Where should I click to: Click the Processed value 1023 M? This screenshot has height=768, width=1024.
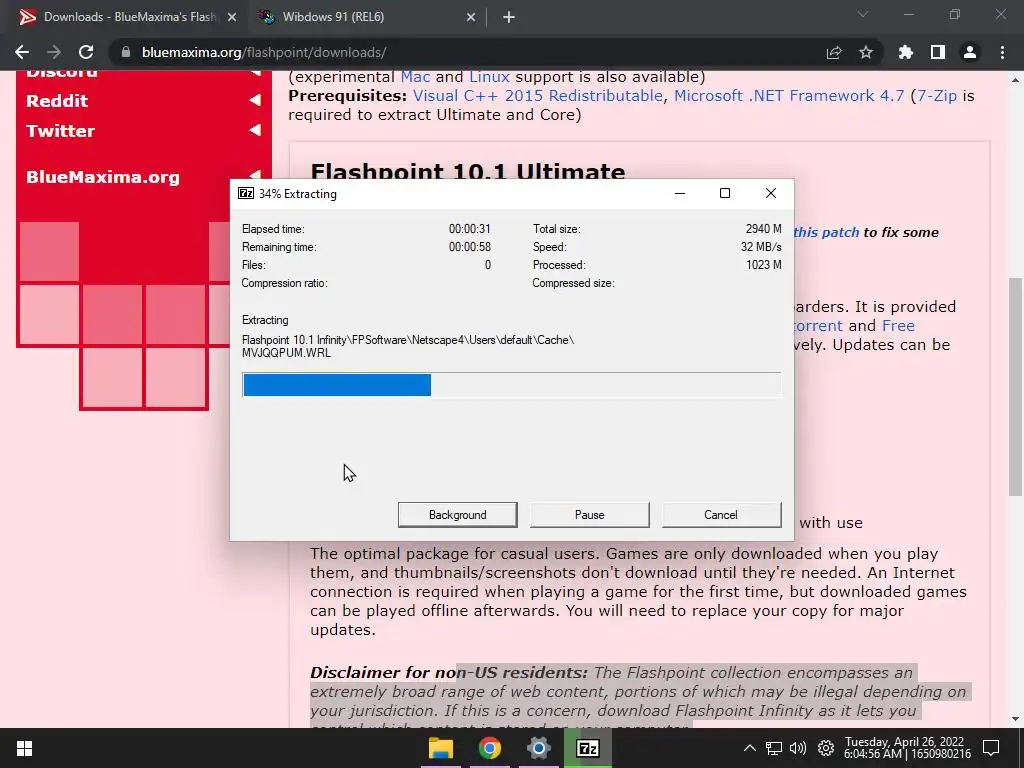[x=763, y=265]
